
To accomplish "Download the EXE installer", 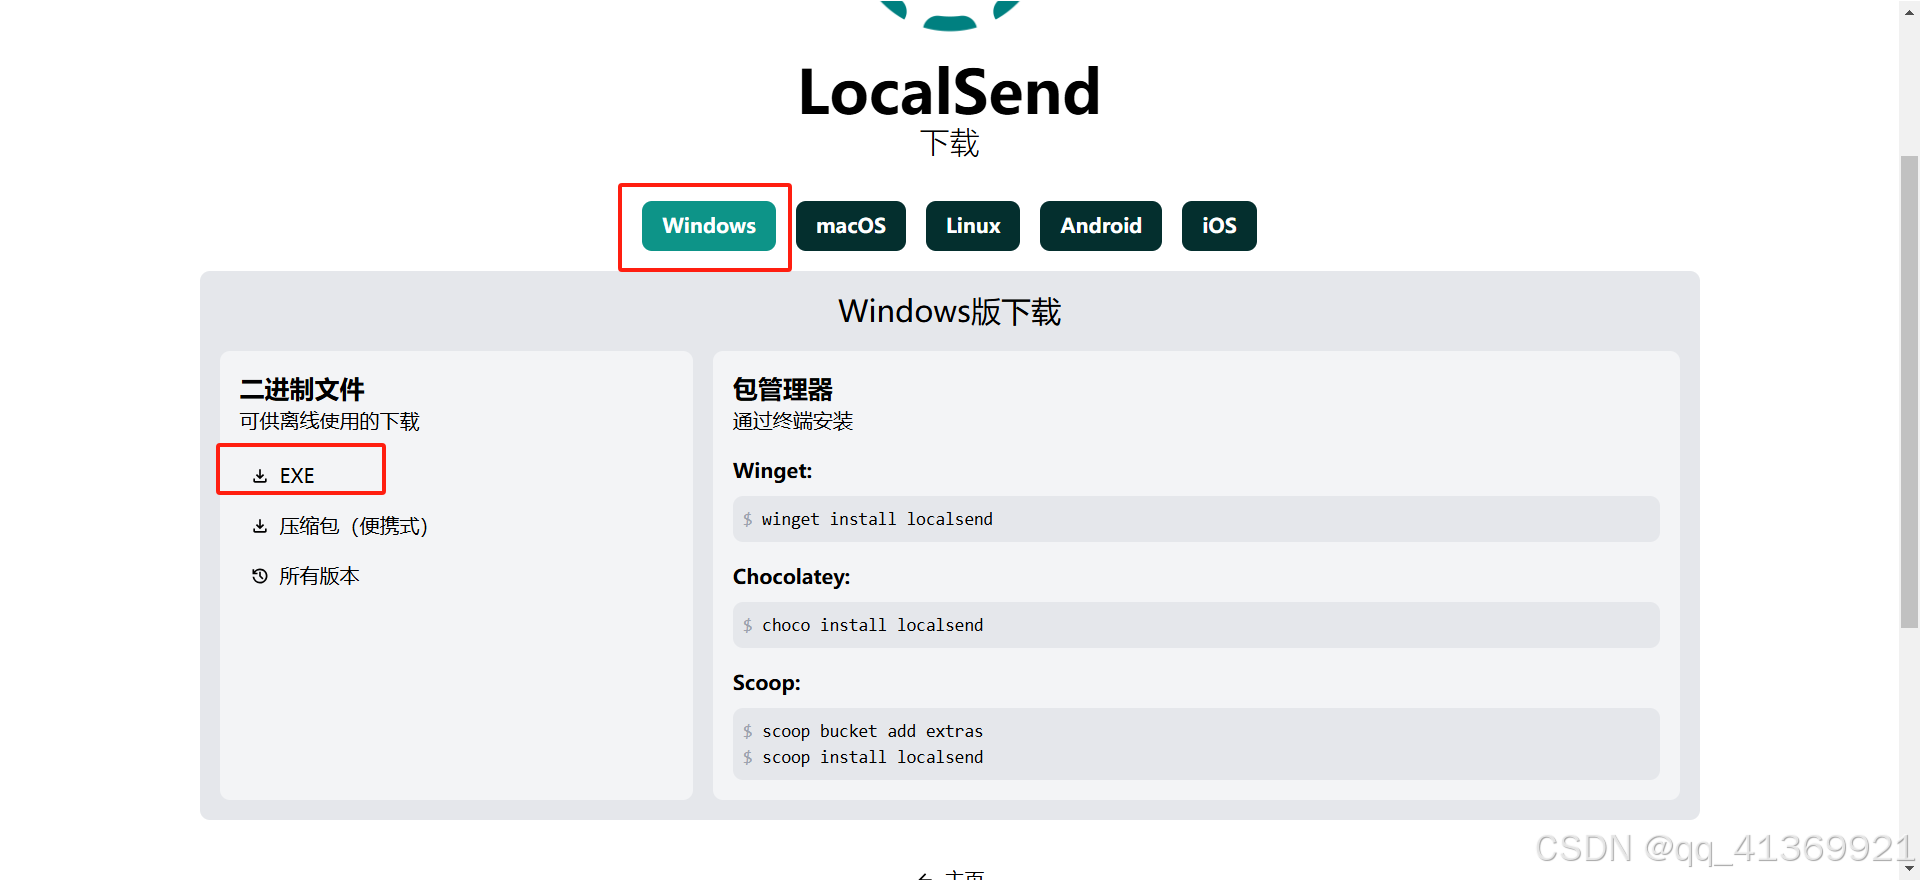I will point(297,476).
